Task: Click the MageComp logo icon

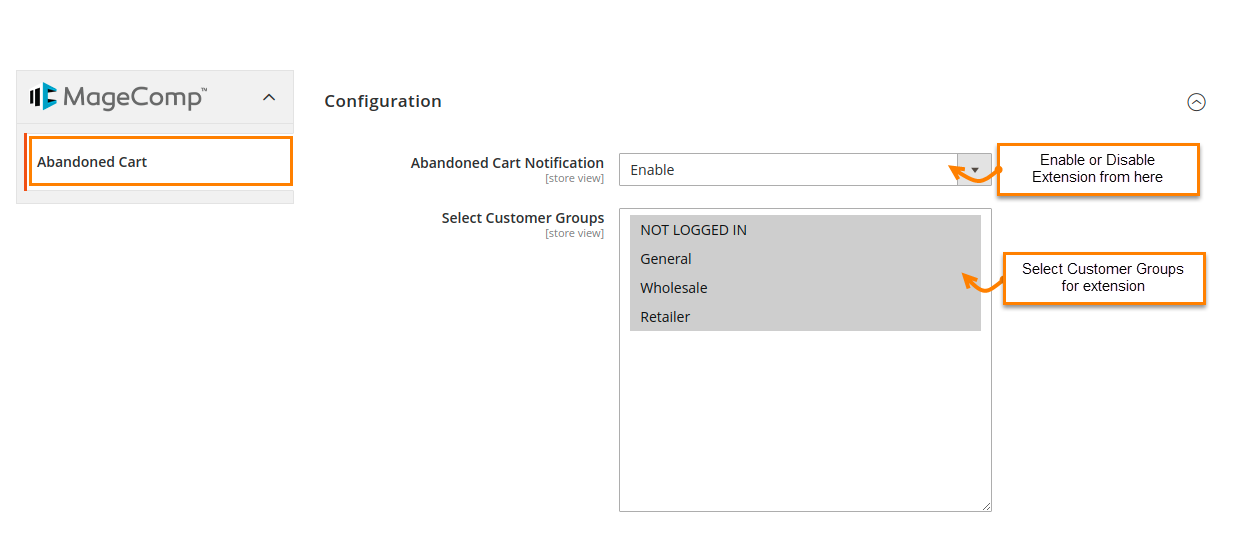Action: pyautogui.click(x=44, y=97)
